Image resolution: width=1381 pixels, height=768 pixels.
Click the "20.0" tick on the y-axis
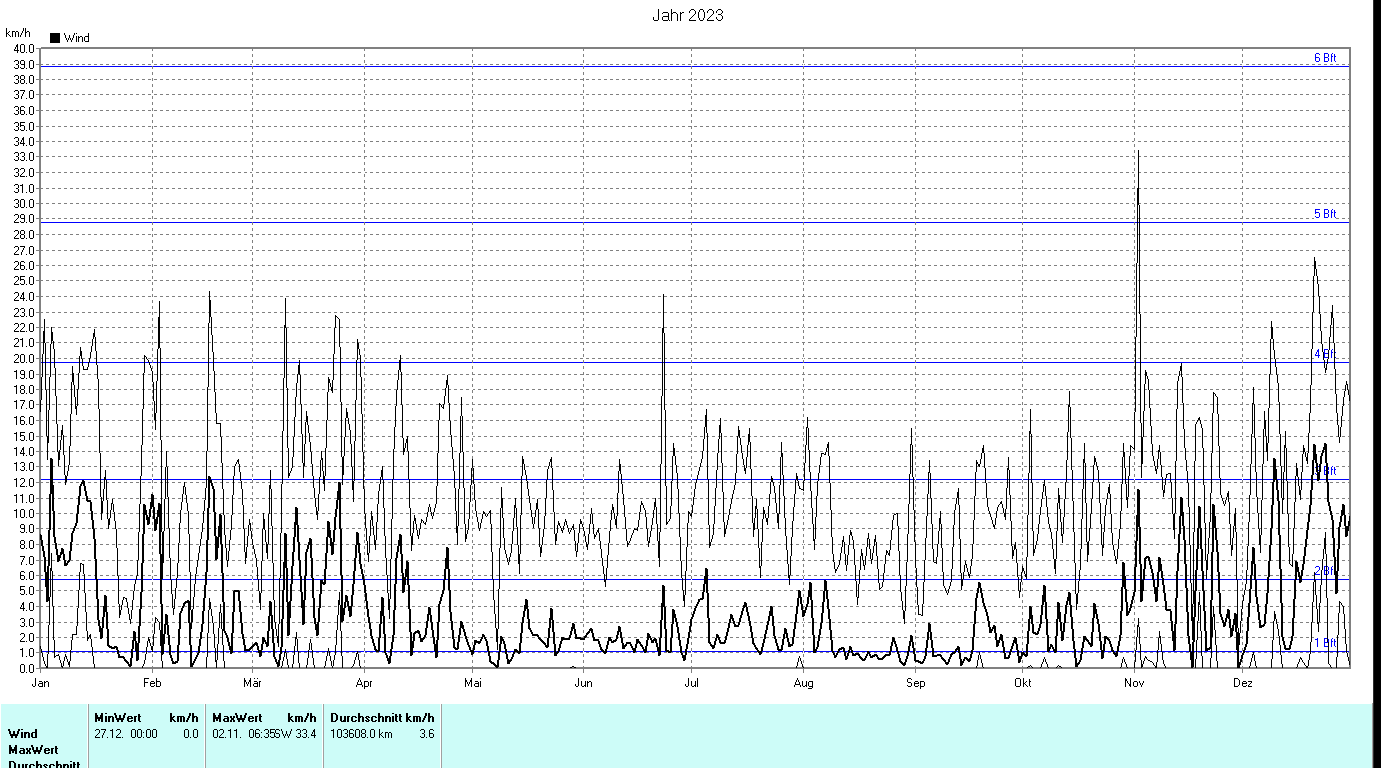[24, 358]
